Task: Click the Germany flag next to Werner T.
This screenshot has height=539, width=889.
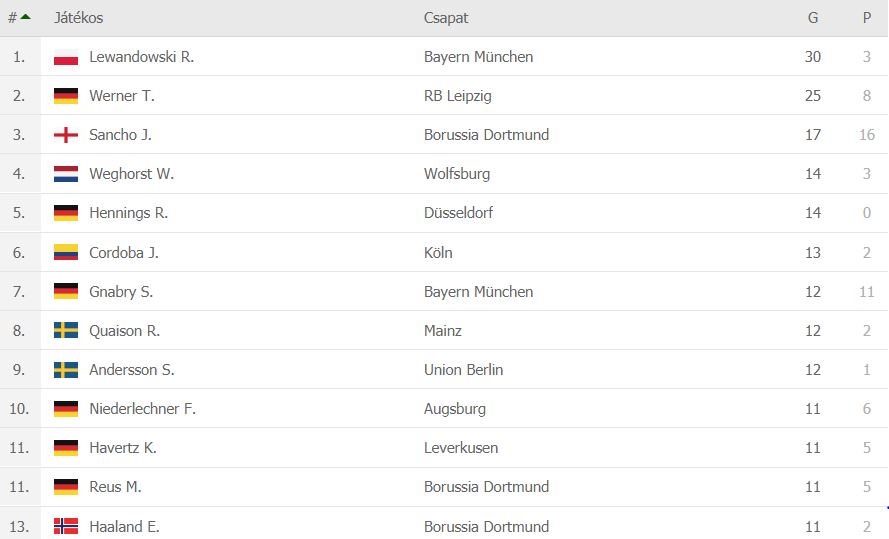Action: tap(66, 96)
